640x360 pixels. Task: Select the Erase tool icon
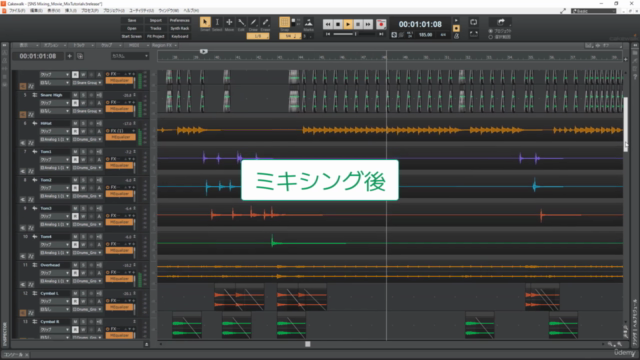pyautogui.click(x=265, y=22)
